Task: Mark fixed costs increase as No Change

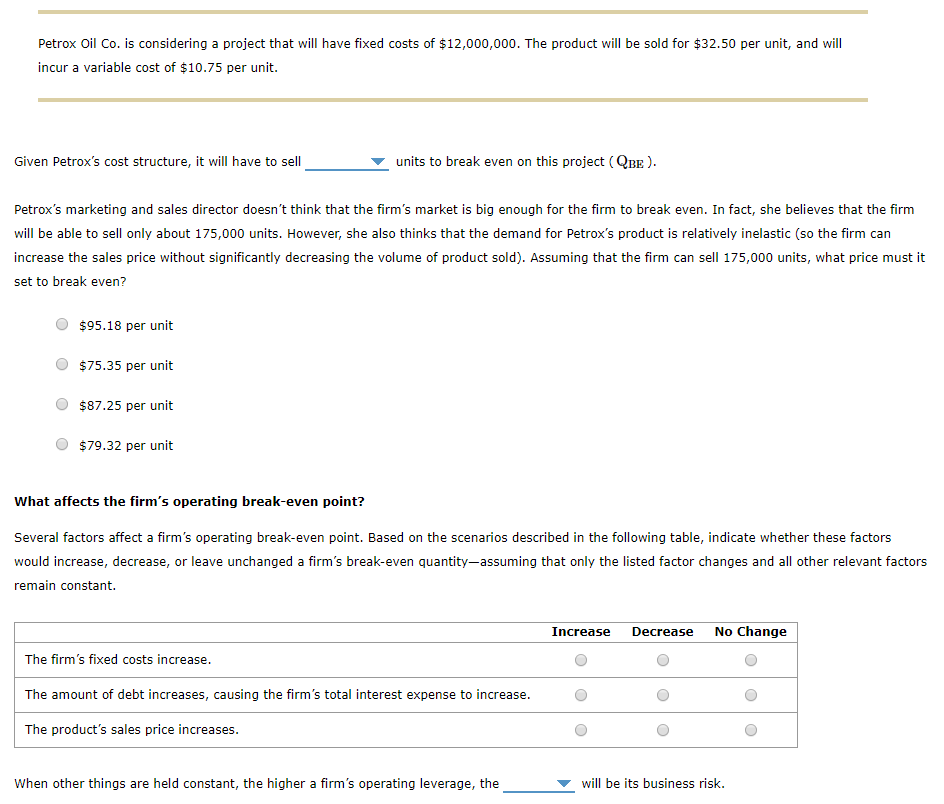Action: tap(751, 660)
